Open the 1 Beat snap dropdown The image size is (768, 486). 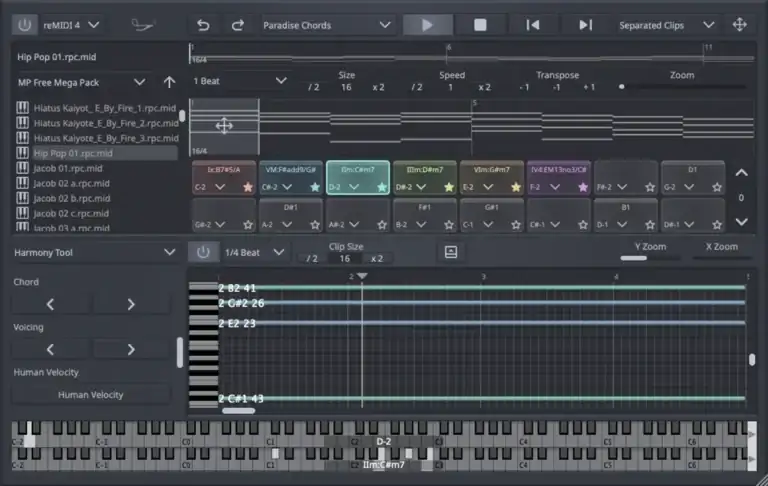[240, 81]
